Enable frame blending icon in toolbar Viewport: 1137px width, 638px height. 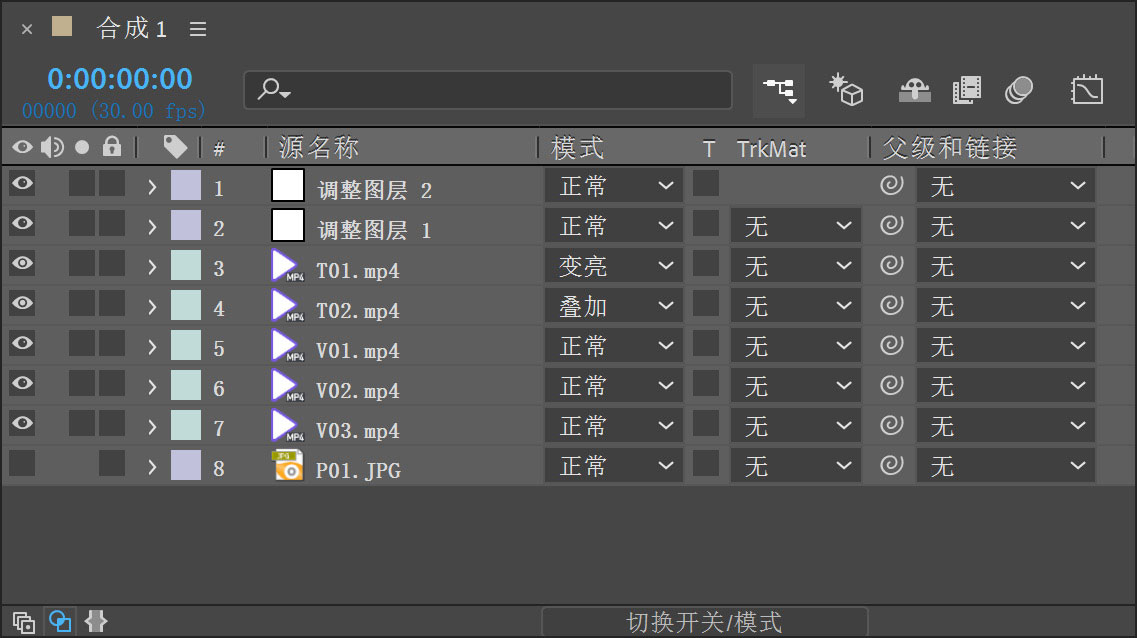967,91
